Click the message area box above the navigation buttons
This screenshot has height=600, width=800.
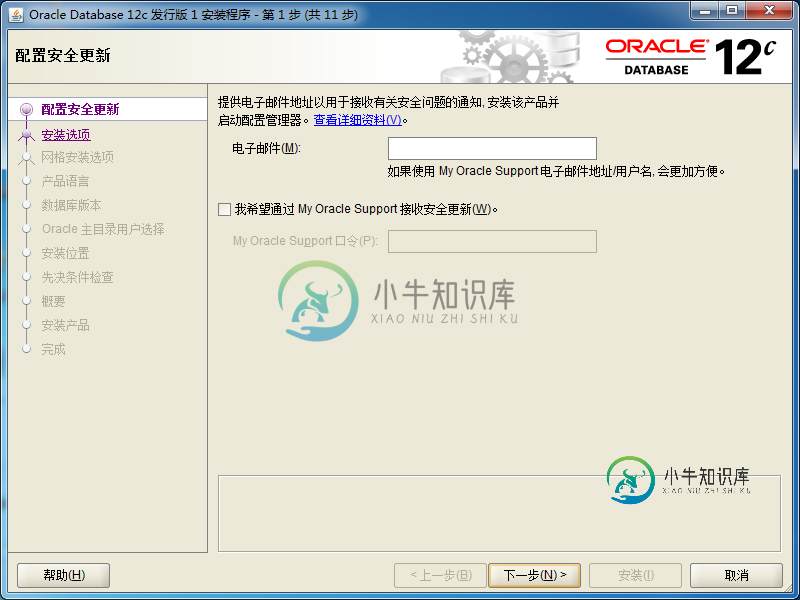coord(499,513)
